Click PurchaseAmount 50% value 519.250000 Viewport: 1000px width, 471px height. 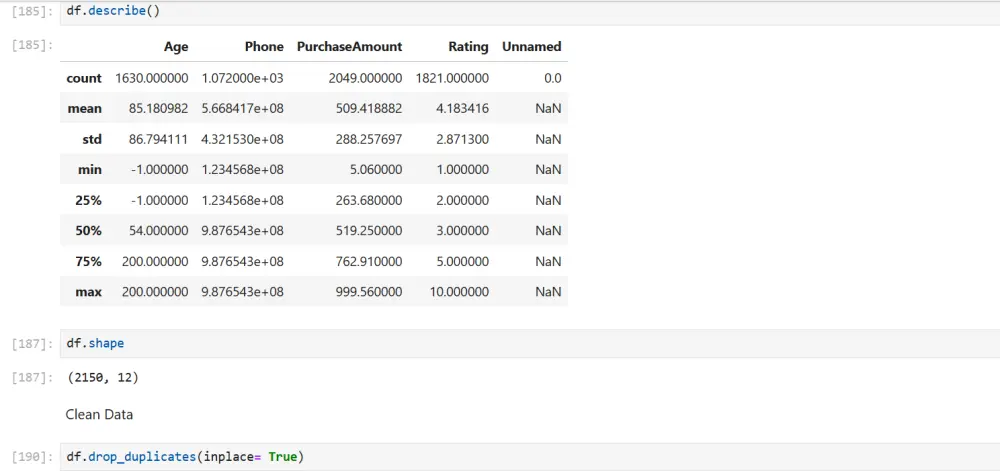(369, 231)
